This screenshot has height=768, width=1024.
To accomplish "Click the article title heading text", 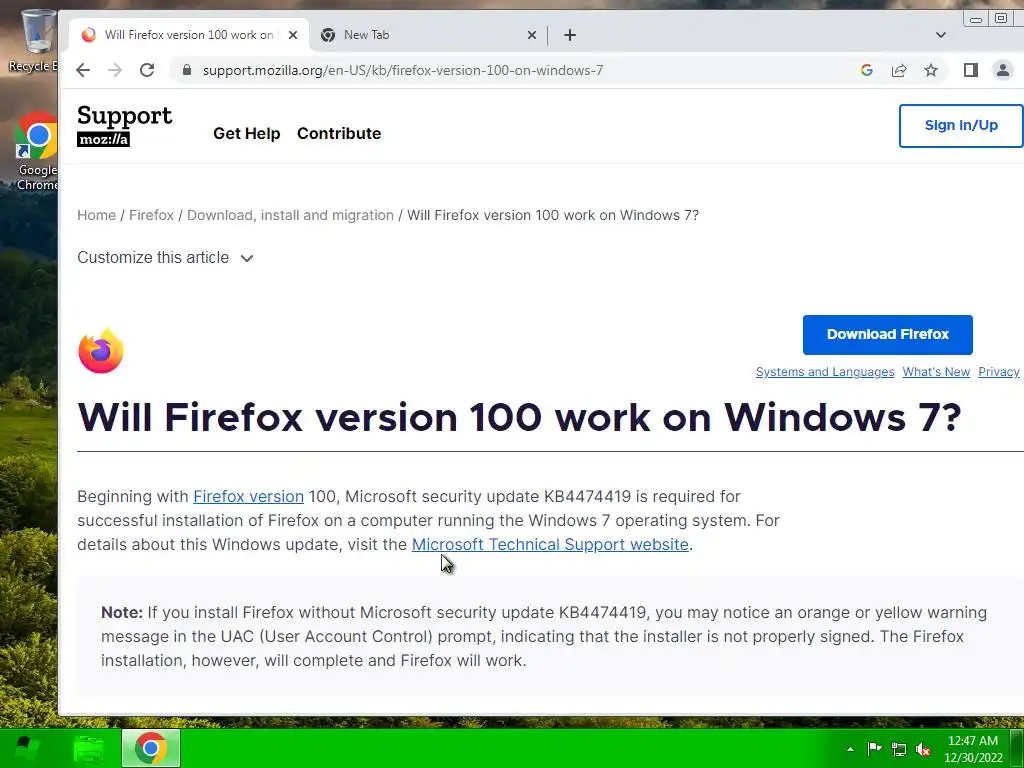I will [520, 417].
